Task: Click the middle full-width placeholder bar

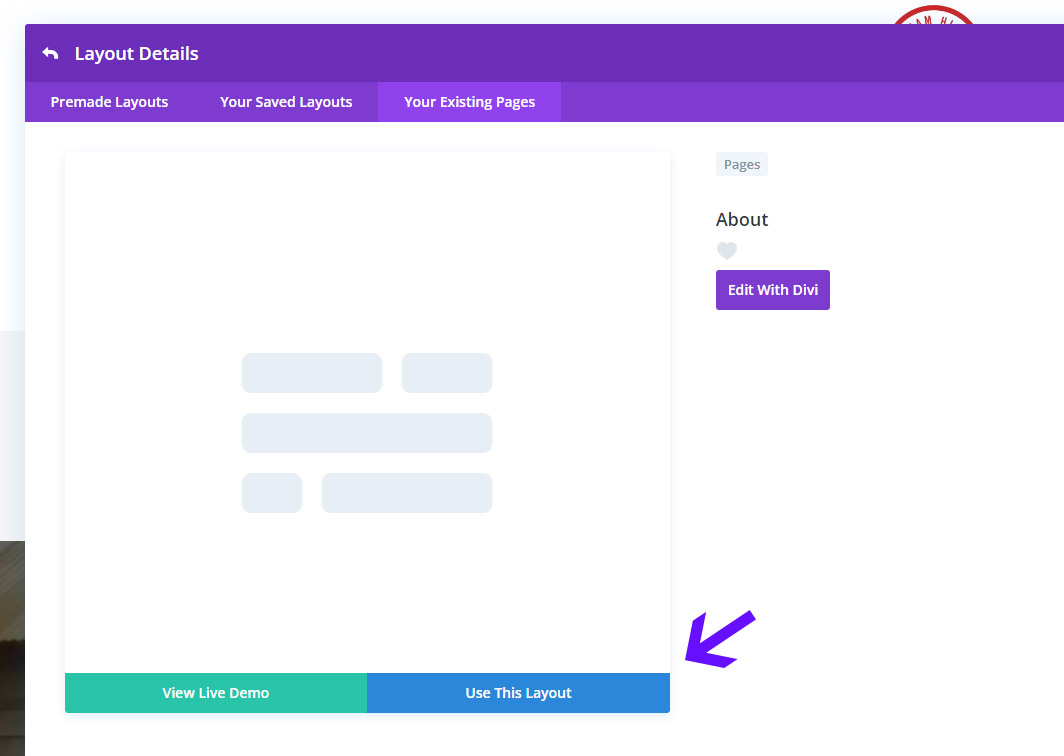Action: click(x=367, y=433)
